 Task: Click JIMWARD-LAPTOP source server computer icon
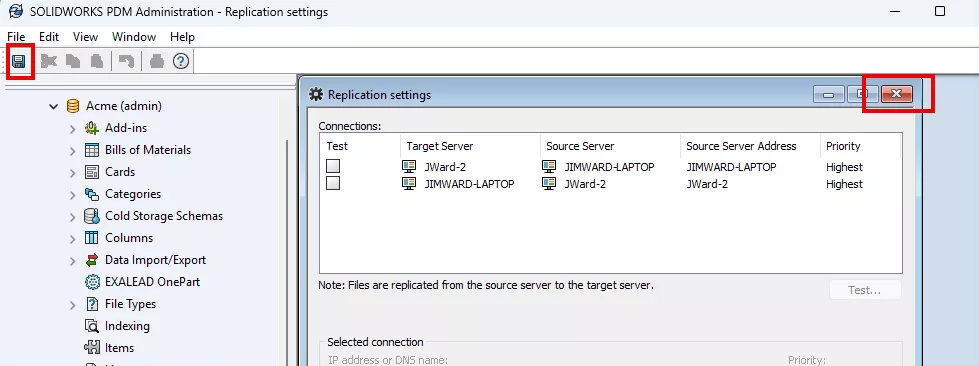coord(549,167)
